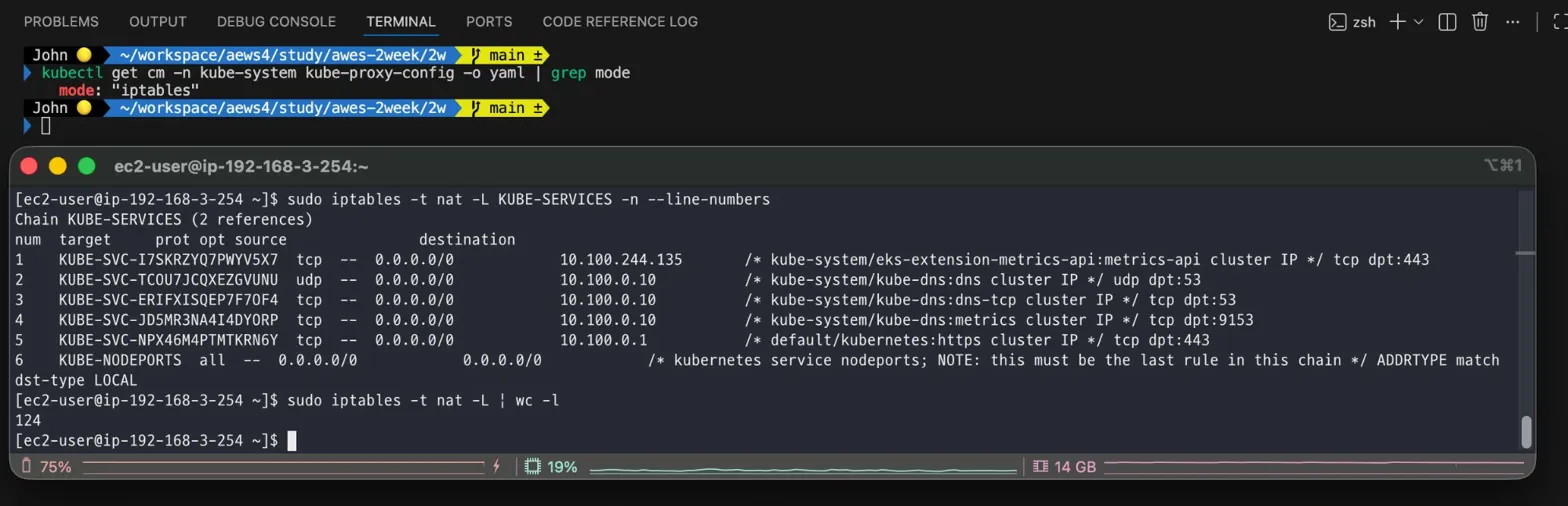Open the DEBUG CONSOLE tab
The height and width of the screenshot is (506, 1568).
point(276,21)
